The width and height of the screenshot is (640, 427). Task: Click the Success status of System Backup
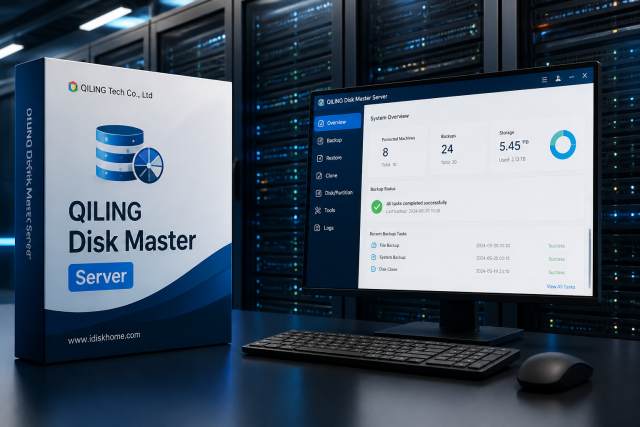[x=556, y=259]
